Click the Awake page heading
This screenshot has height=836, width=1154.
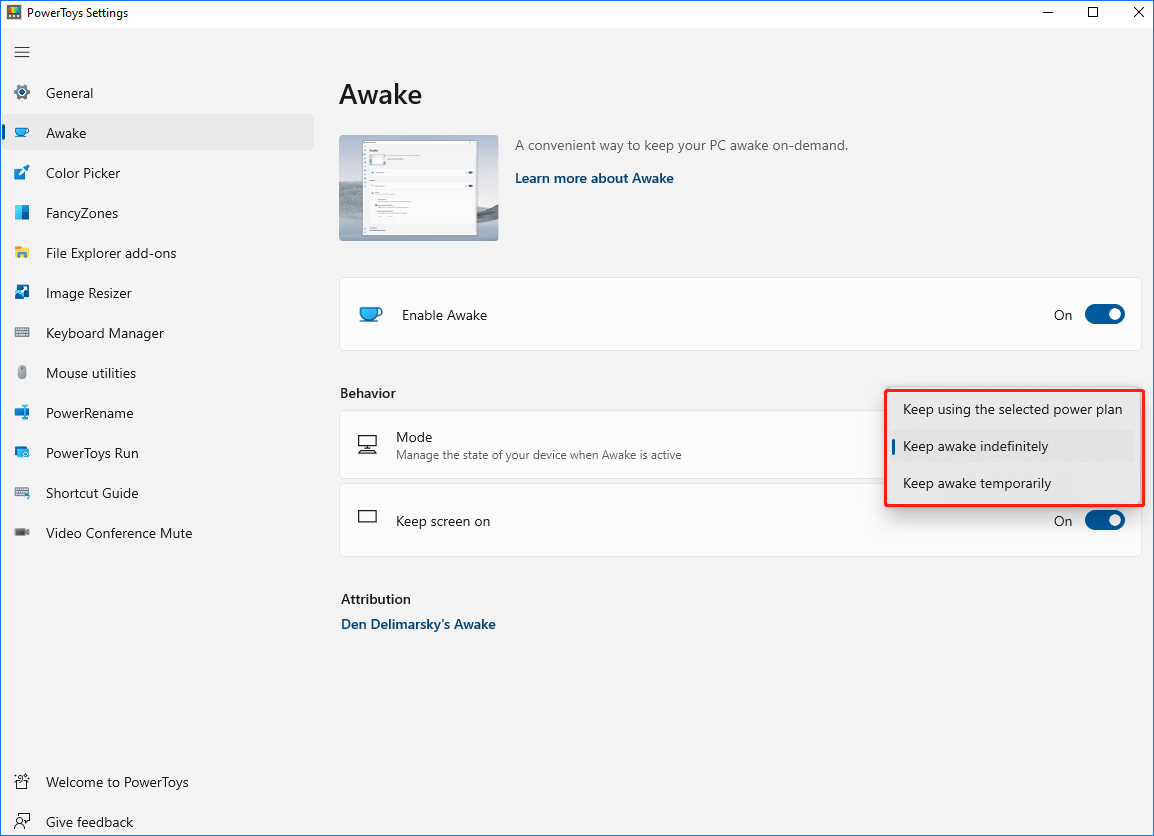coord(380,94)
